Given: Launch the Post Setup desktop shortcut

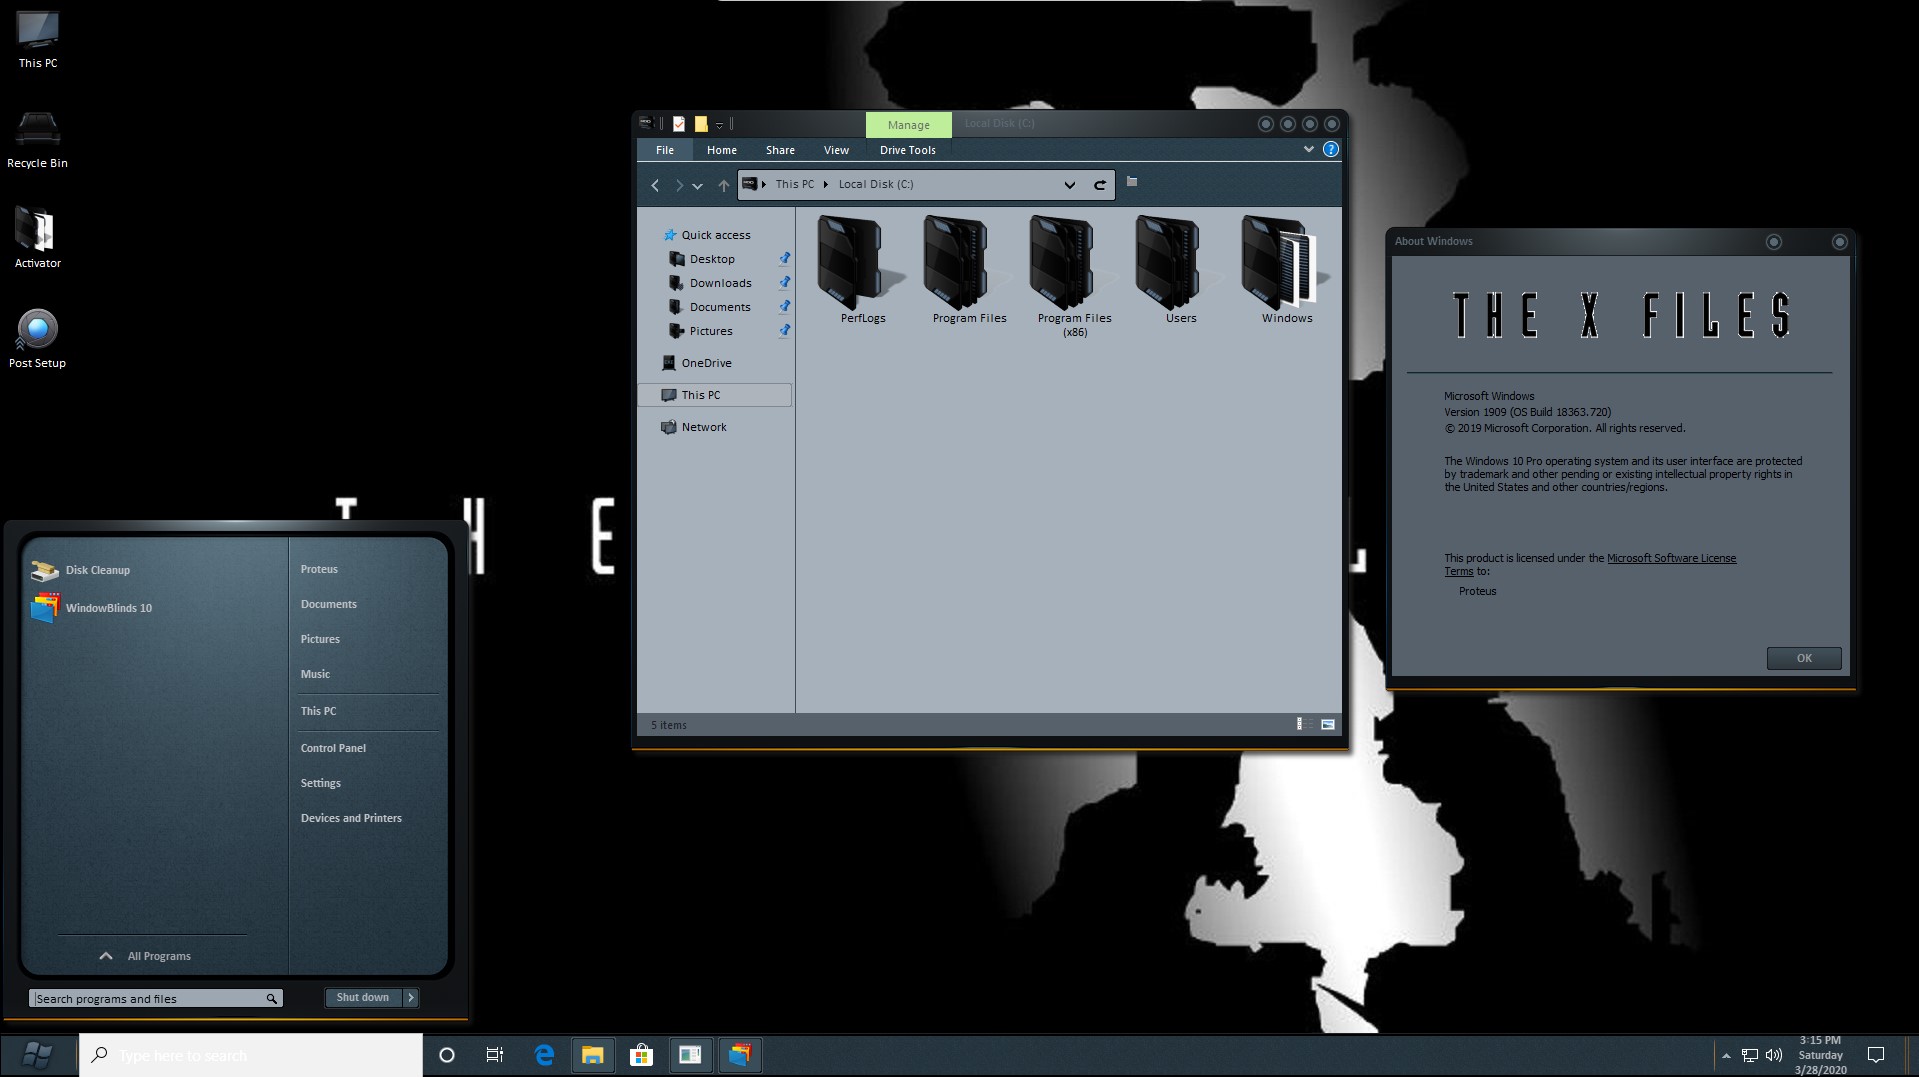Looking at the screenshot, I should [x=38, y=340].
